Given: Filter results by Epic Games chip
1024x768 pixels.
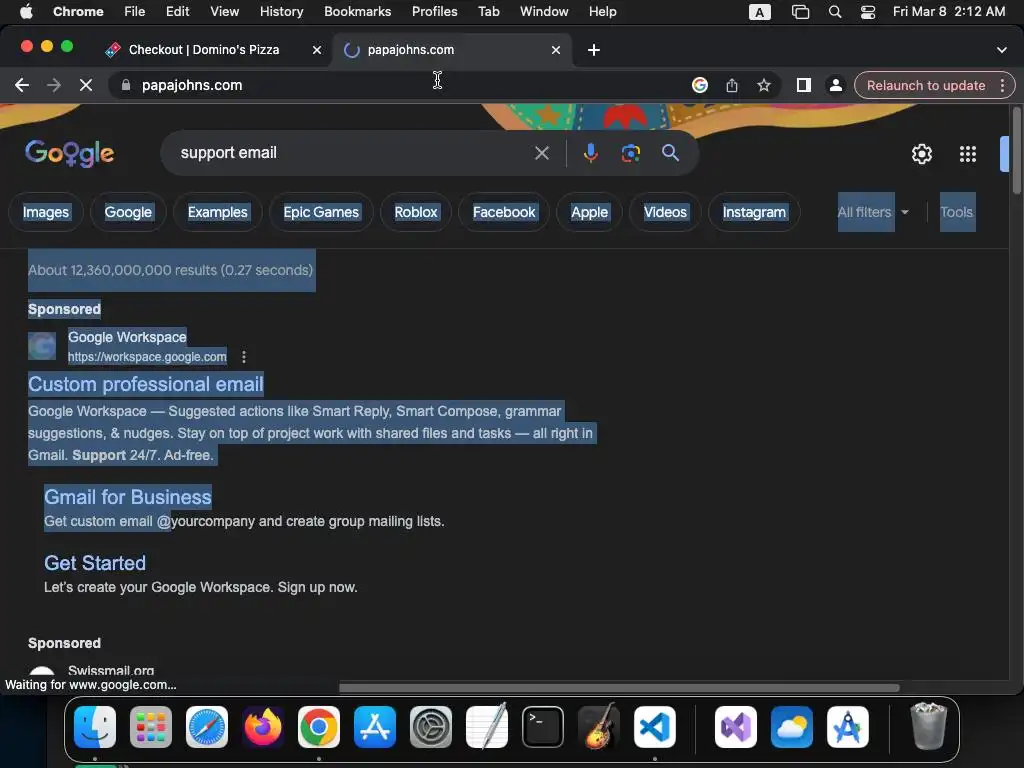Looking at the screenshot, I should (x=321, y=212).
